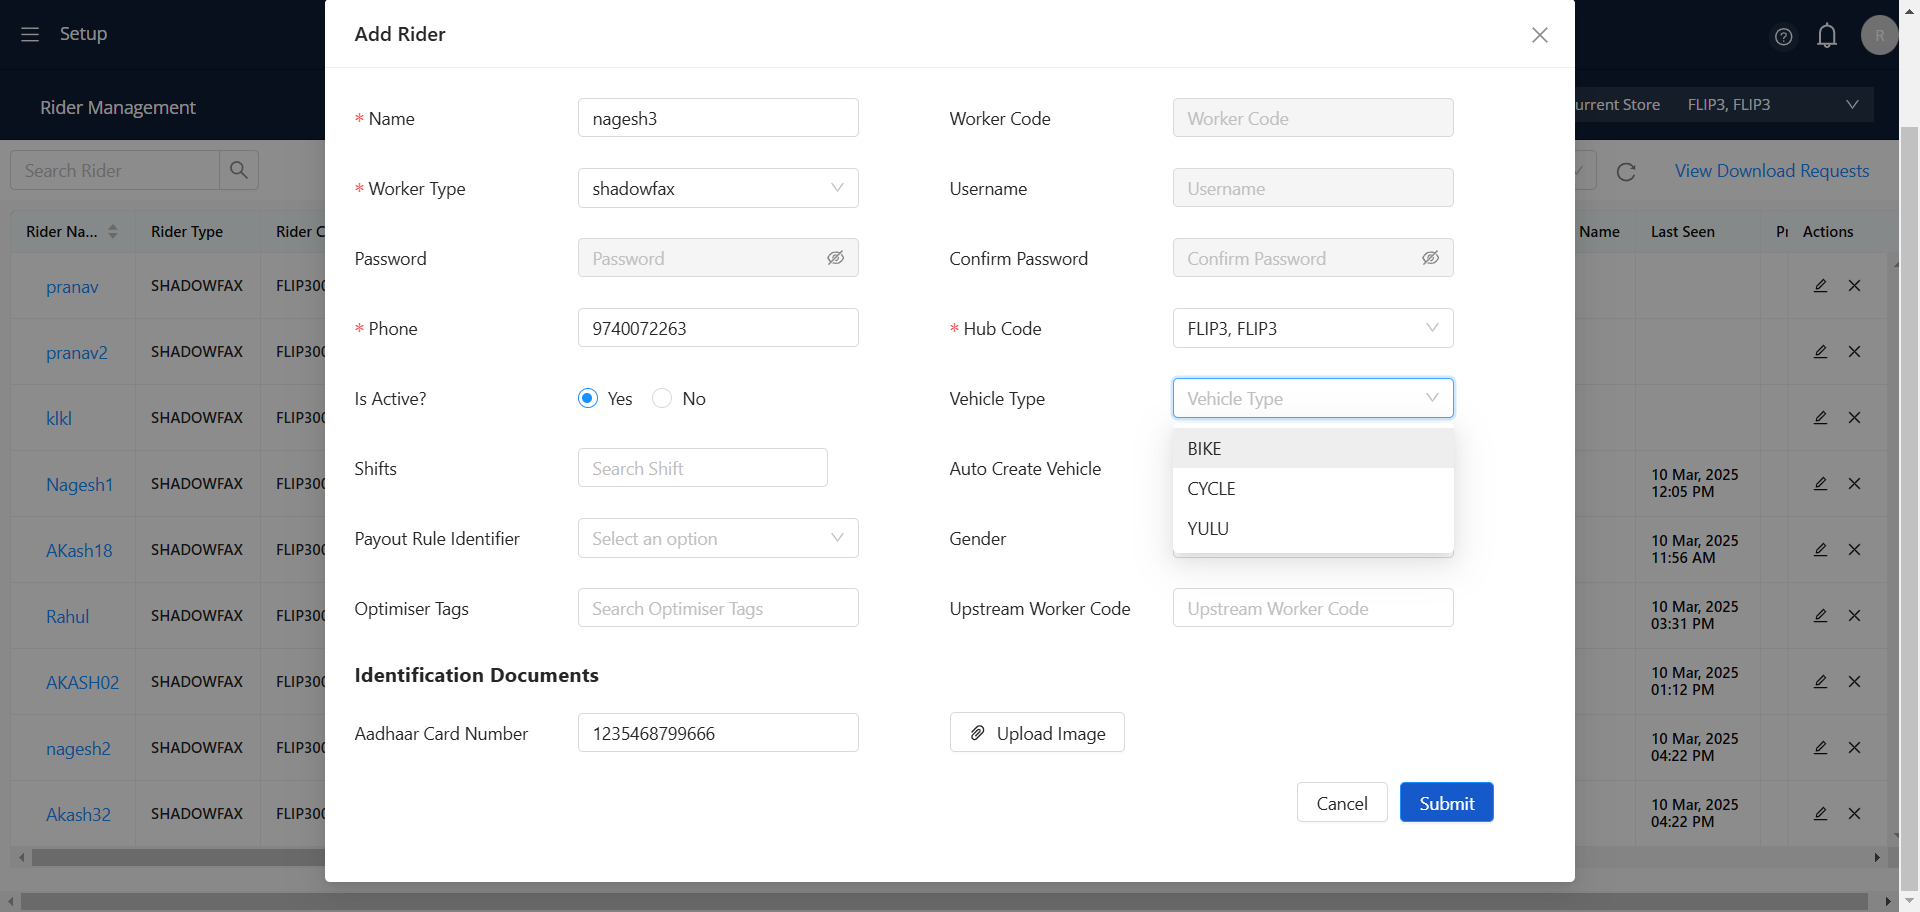Toggle visibility eye in Confirm Password field
Screen dimensions: 1920x912
tap(1431, 258)
